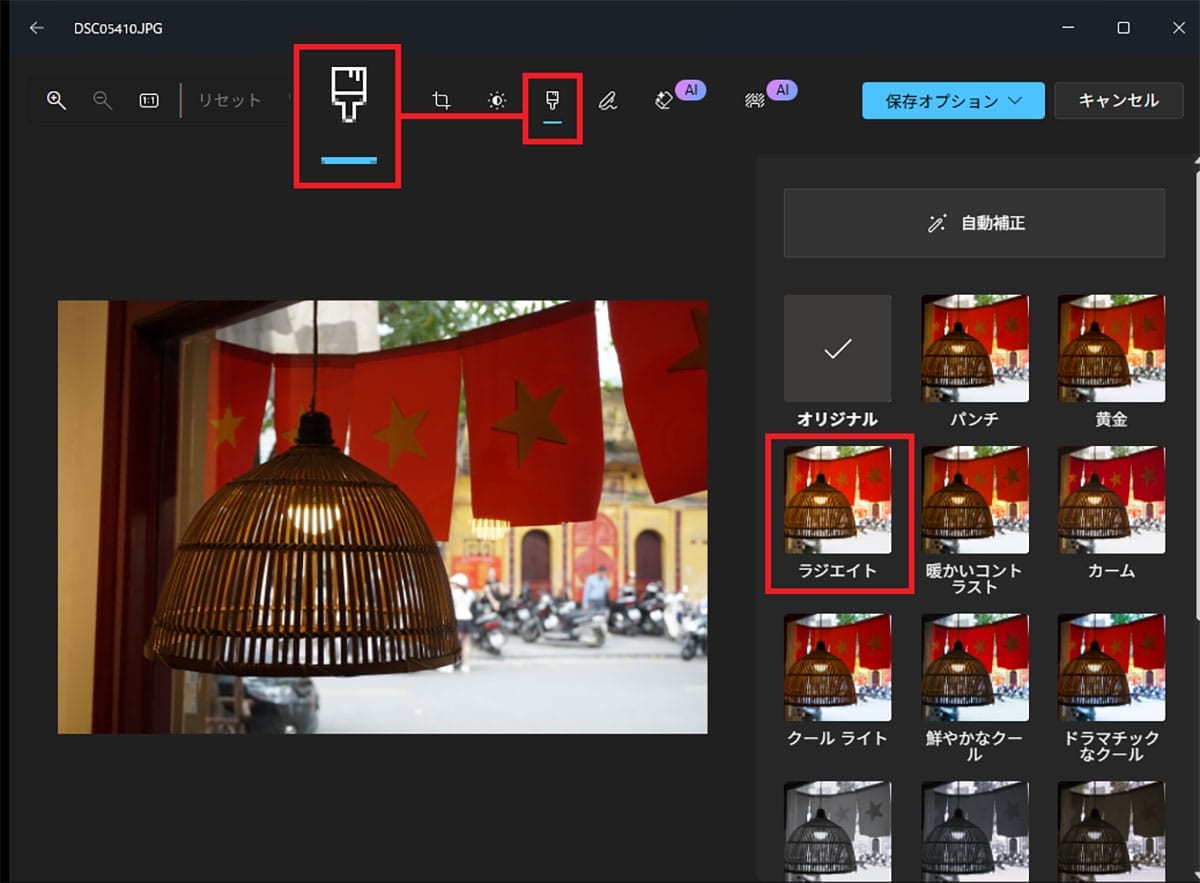Zoom in on the photo
Image resolution: width=1200 pixels, height=883 pixels.
(56, 100)
